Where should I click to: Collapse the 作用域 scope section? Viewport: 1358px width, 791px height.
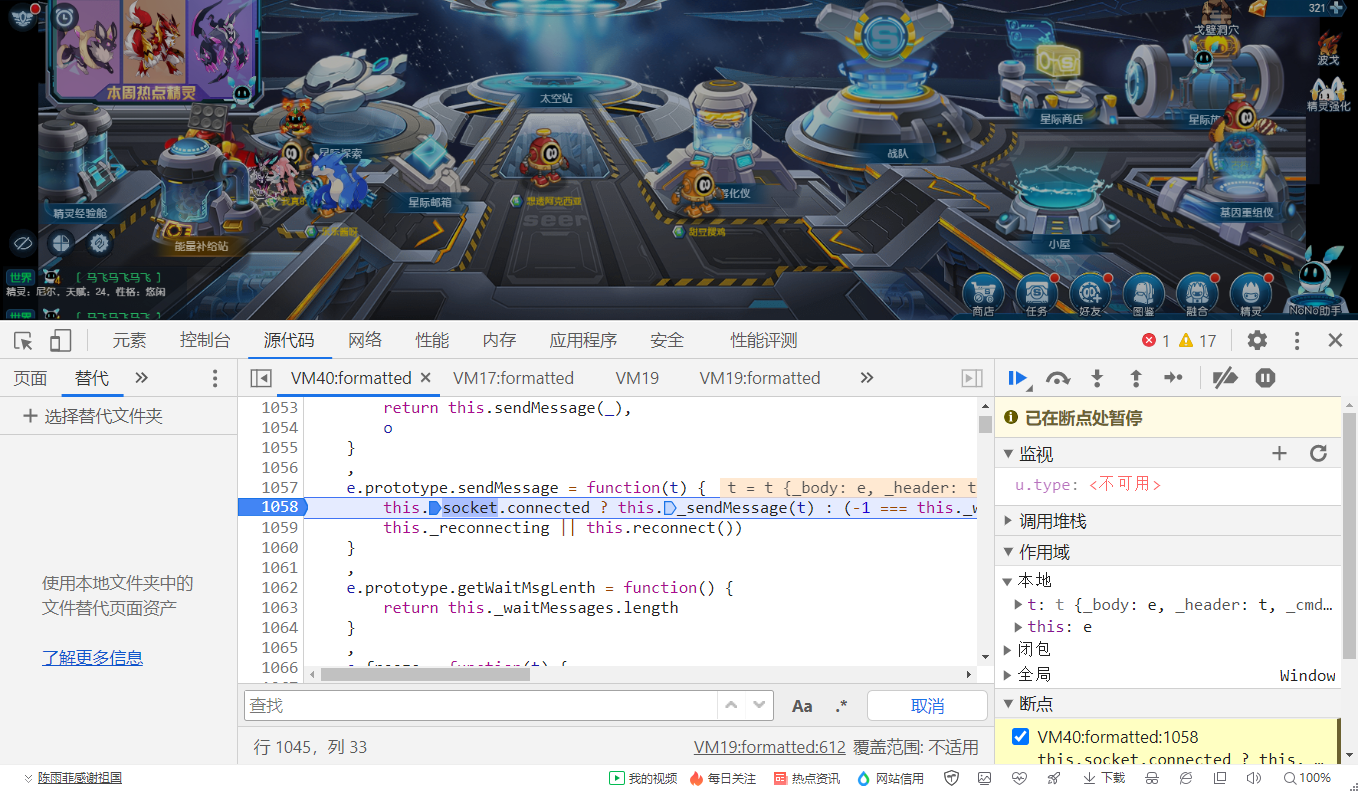point(1008,550)
